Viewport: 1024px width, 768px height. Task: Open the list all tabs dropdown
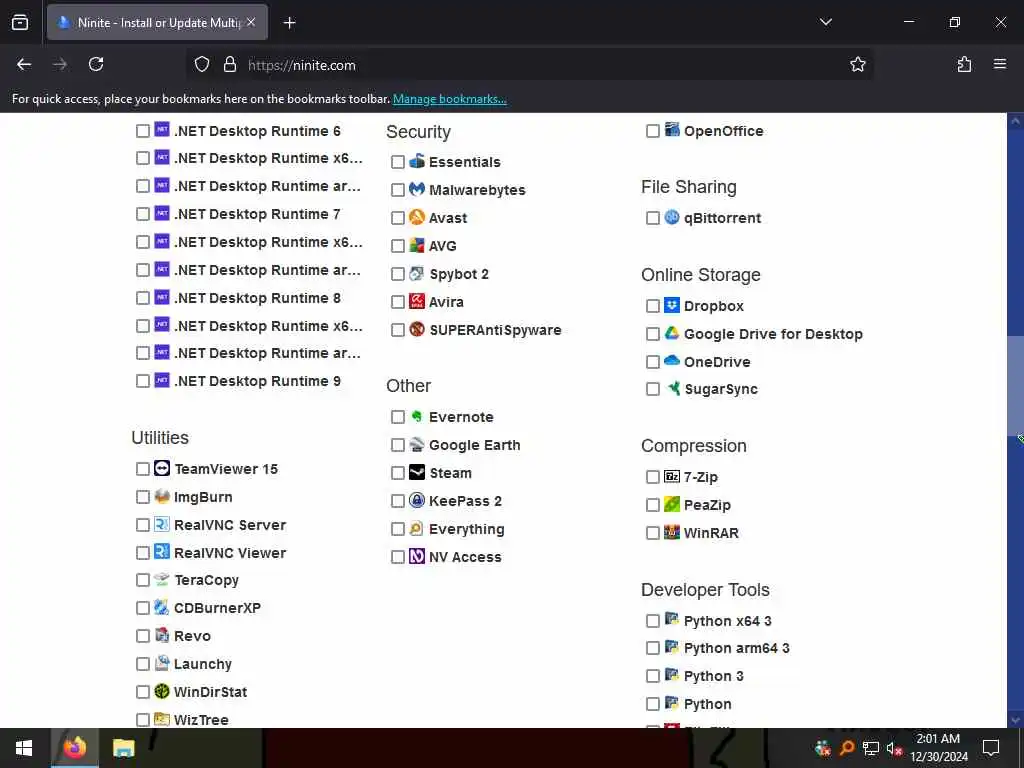pyautogui.click(x=826, y=22)
